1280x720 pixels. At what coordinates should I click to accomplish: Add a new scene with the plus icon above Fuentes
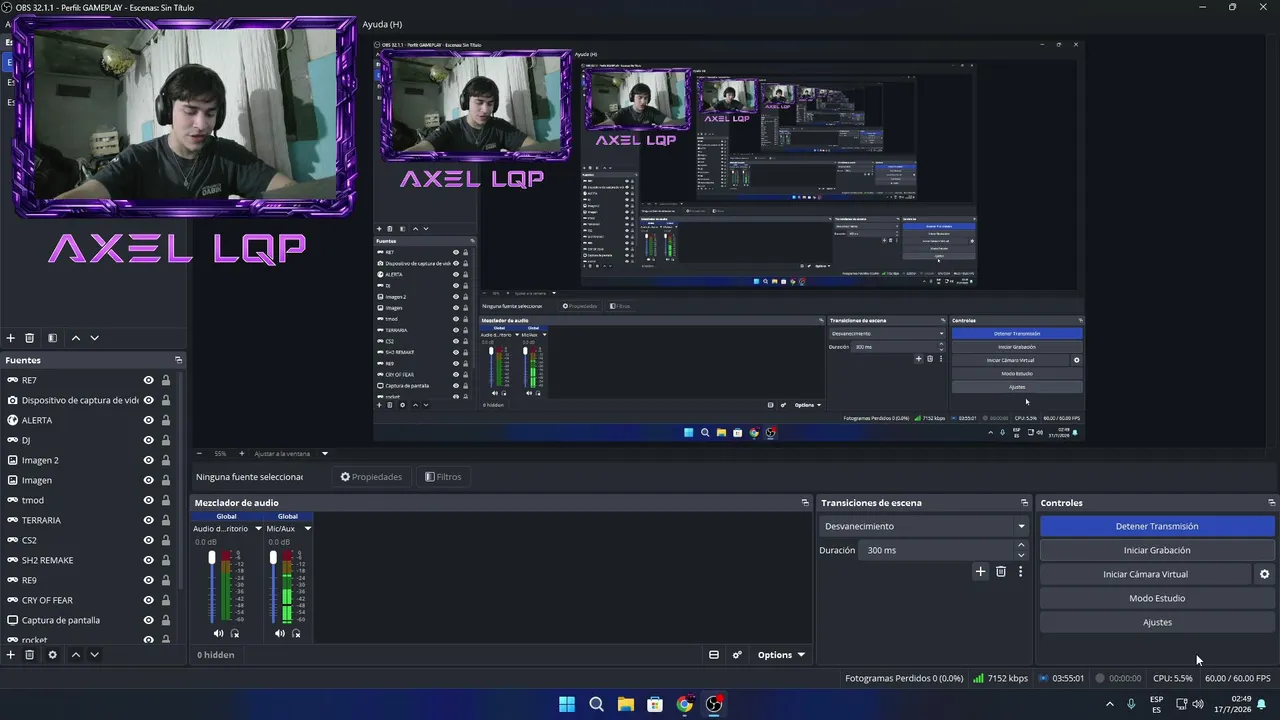pyautogui.click(x=11, y=338)
